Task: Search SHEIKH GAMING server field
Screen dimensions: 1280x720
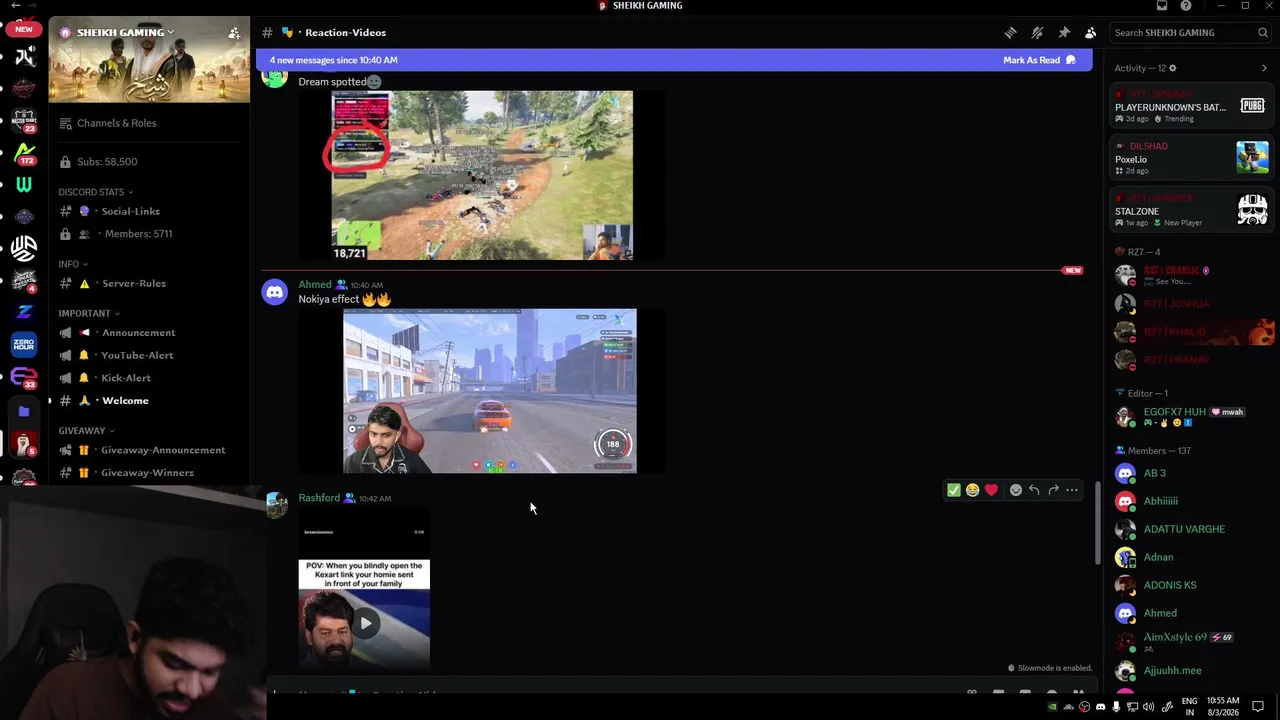Action: [1191, 33]
